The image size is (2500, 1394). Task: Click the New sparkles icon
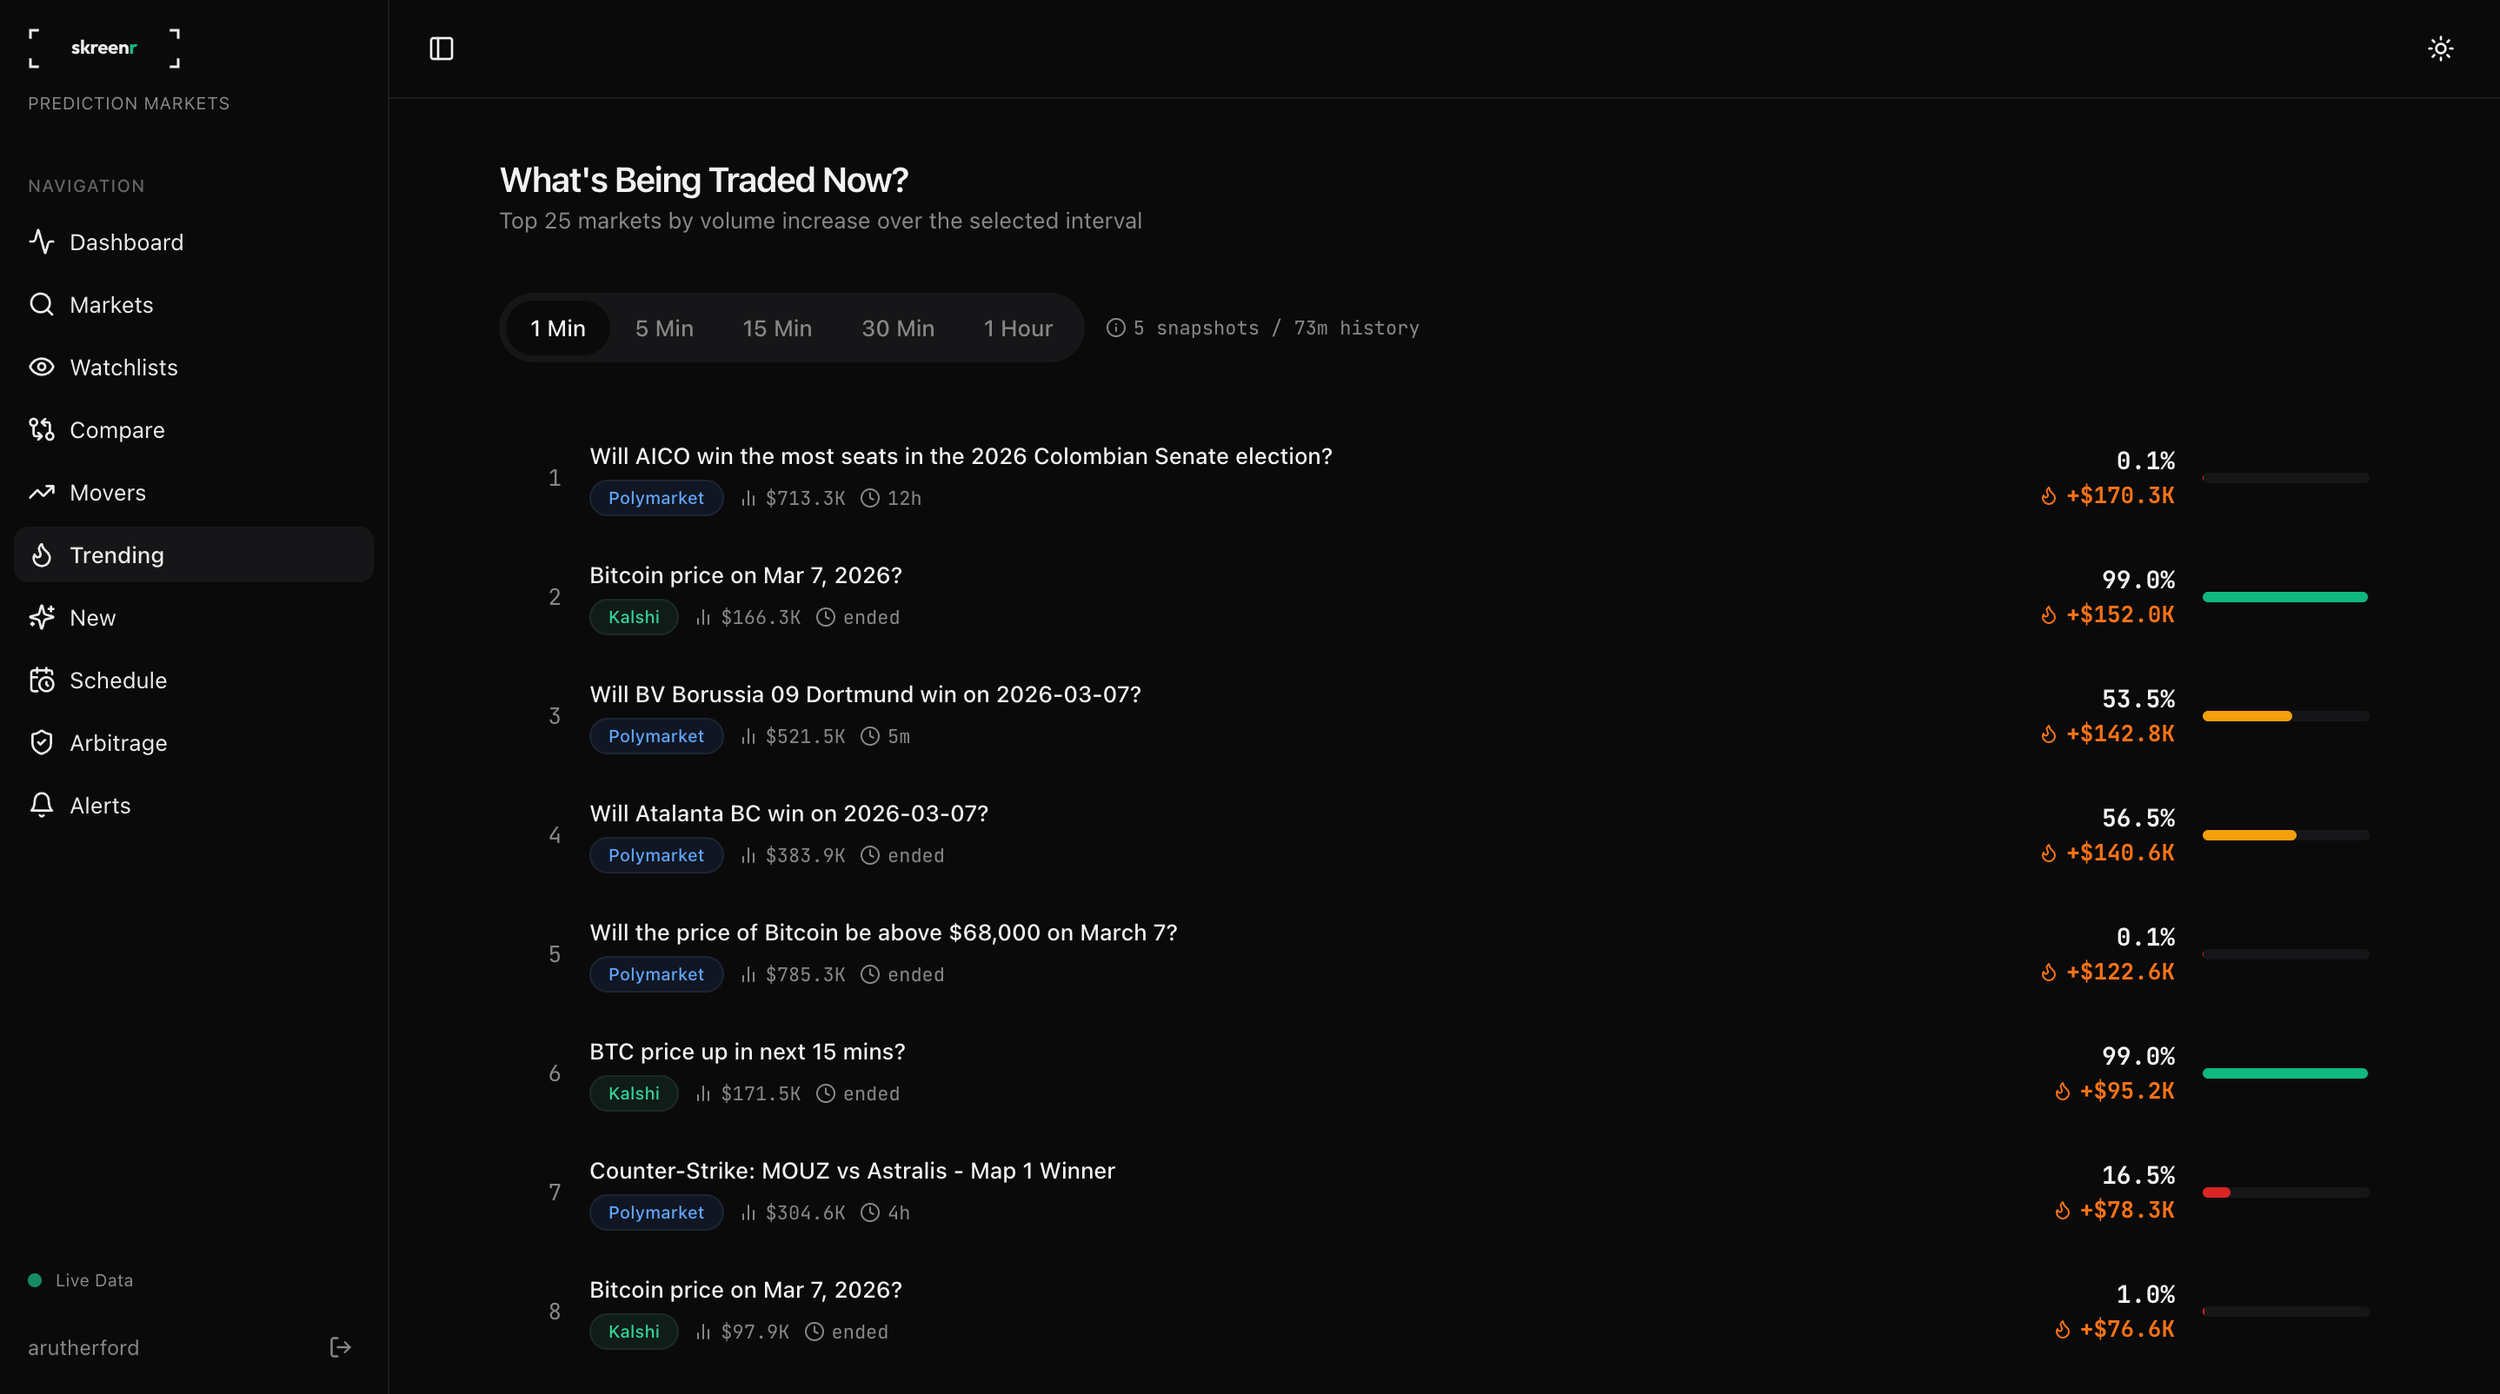[41, 617]
